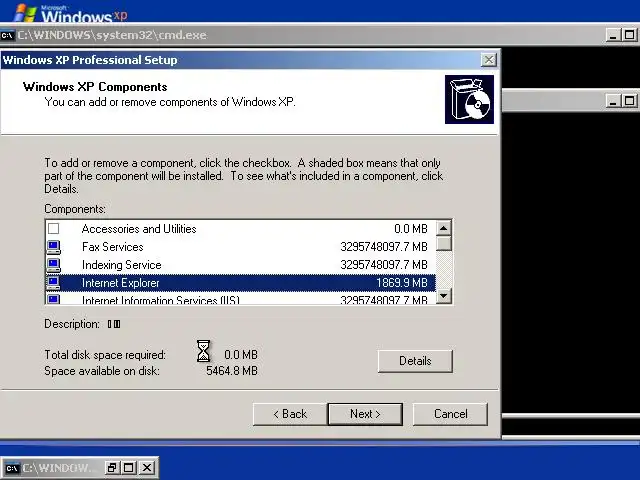Screen dimensions: 640x480
Task: Restore the minimized C:\WINDOW window
Action: pos(112,468)
